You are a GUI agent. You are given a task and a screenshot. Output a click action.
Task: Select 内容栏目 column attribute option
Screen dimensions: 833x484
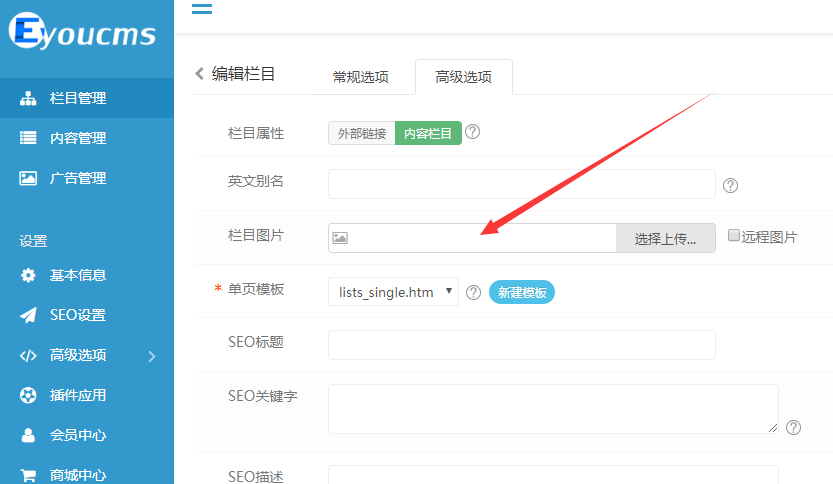click(428, 133)
